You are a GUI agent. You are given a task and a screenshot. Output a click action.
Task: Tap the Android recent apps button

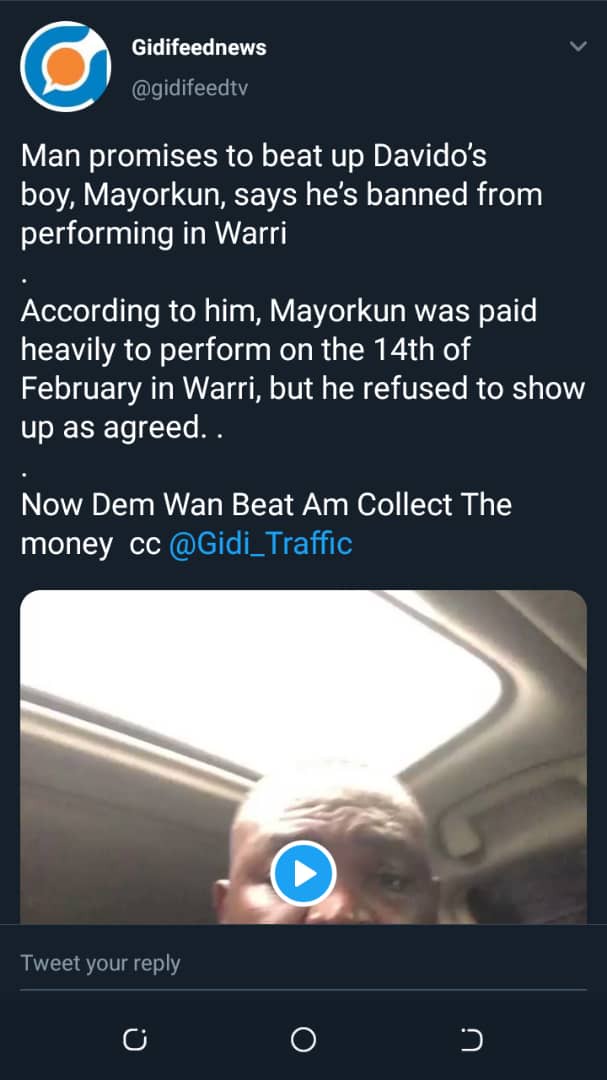coord(135,1040)
